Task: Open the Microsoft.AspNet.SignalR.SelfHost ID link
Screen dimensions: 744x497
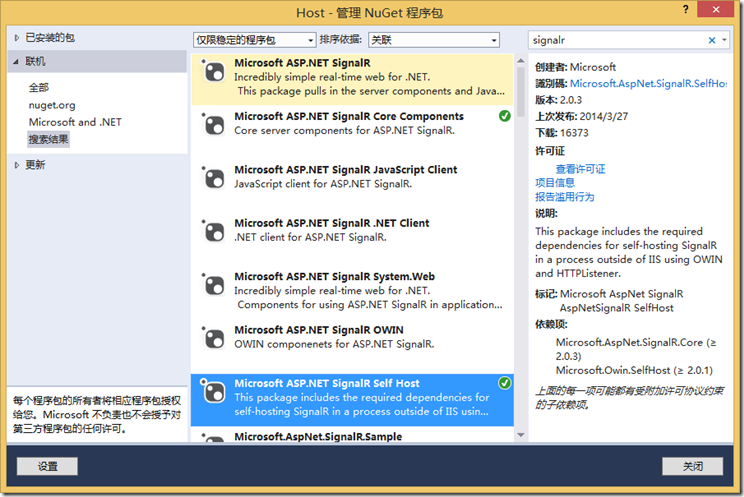Action: tap(648, 84)
